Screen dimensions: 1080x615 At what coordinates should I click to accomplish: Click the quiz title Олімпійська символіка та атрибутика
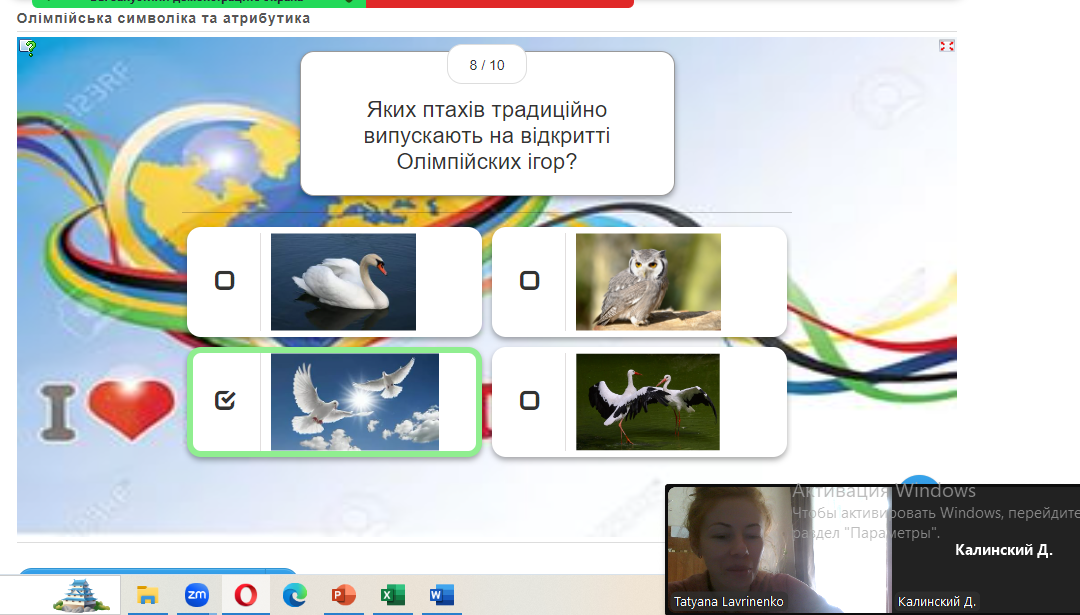pyautogui.click(x=163, y=19)
